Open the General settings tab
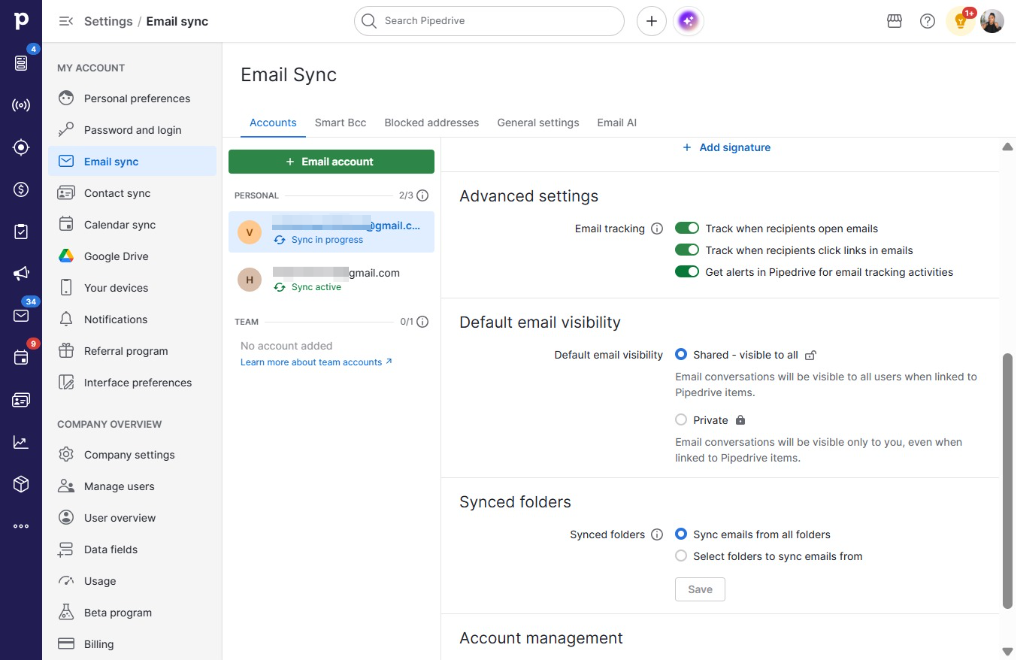Screen dimensions: 1016x660 (538, 122)
